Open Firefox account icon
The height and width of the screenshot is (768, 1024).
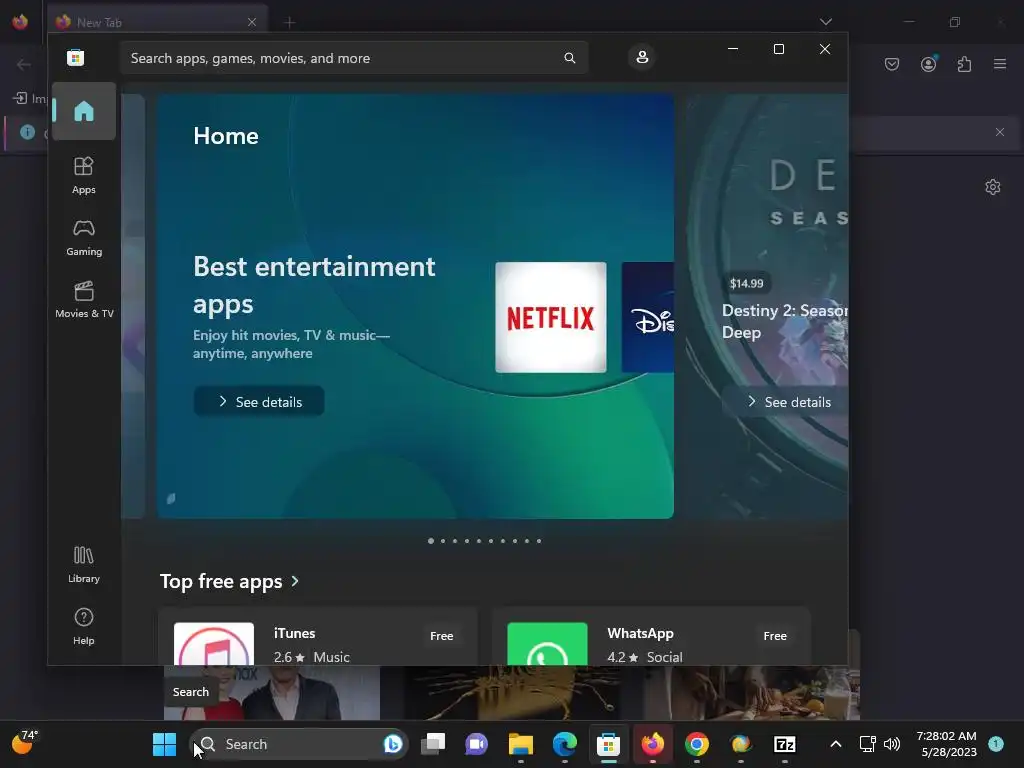928,64
